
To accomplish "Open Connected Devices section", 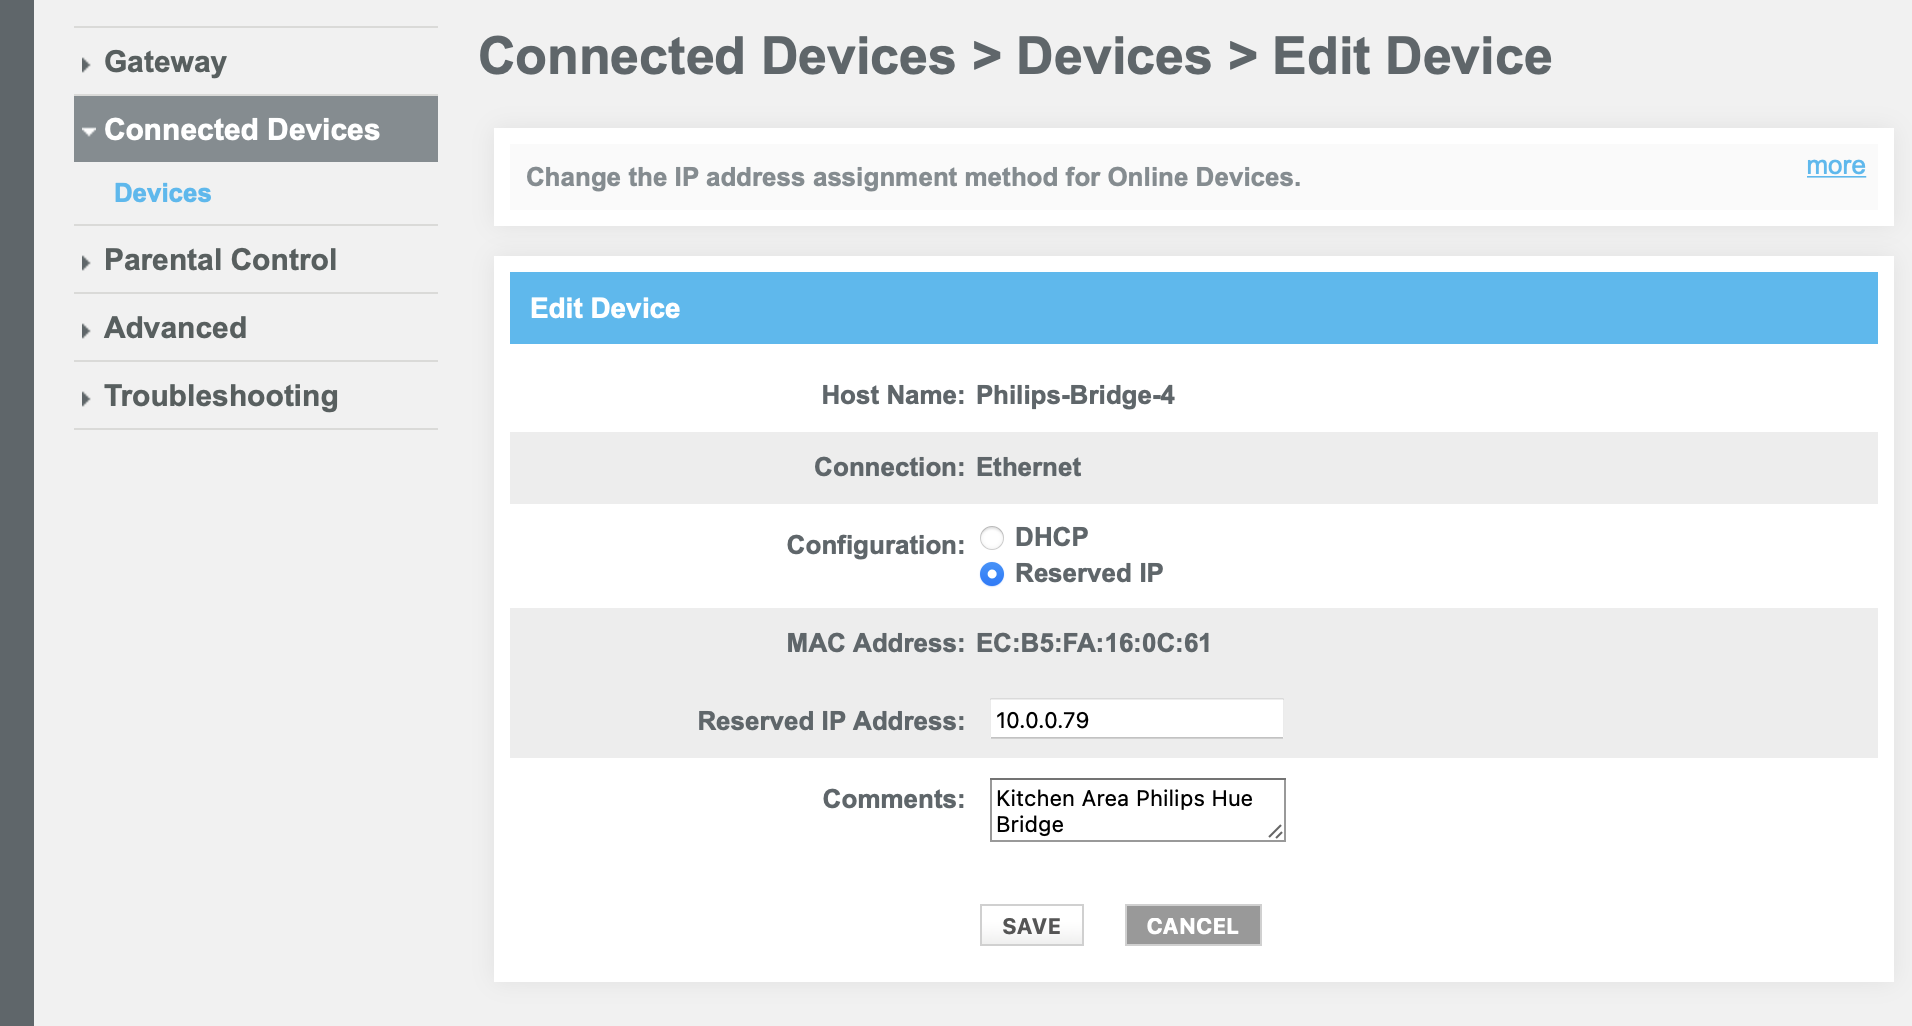I will coord(241,129).
